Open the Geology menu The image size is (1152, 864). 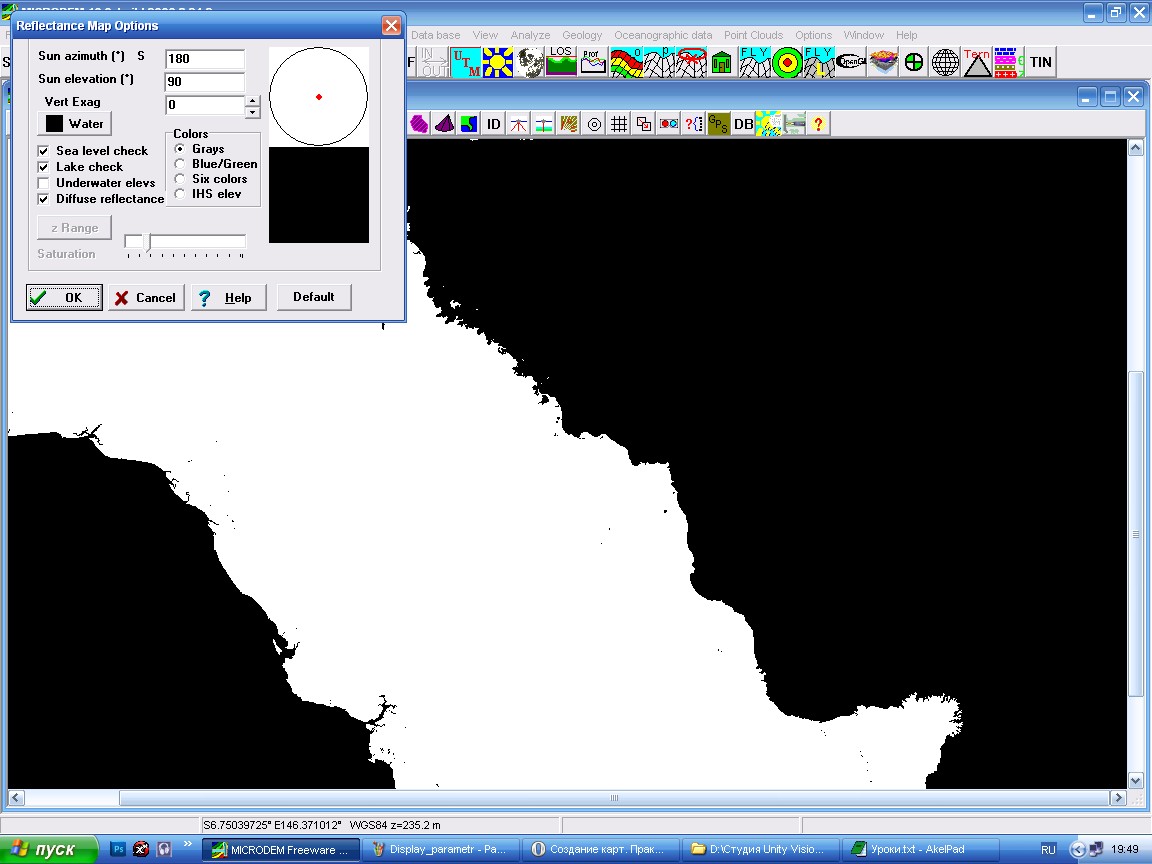582,35
